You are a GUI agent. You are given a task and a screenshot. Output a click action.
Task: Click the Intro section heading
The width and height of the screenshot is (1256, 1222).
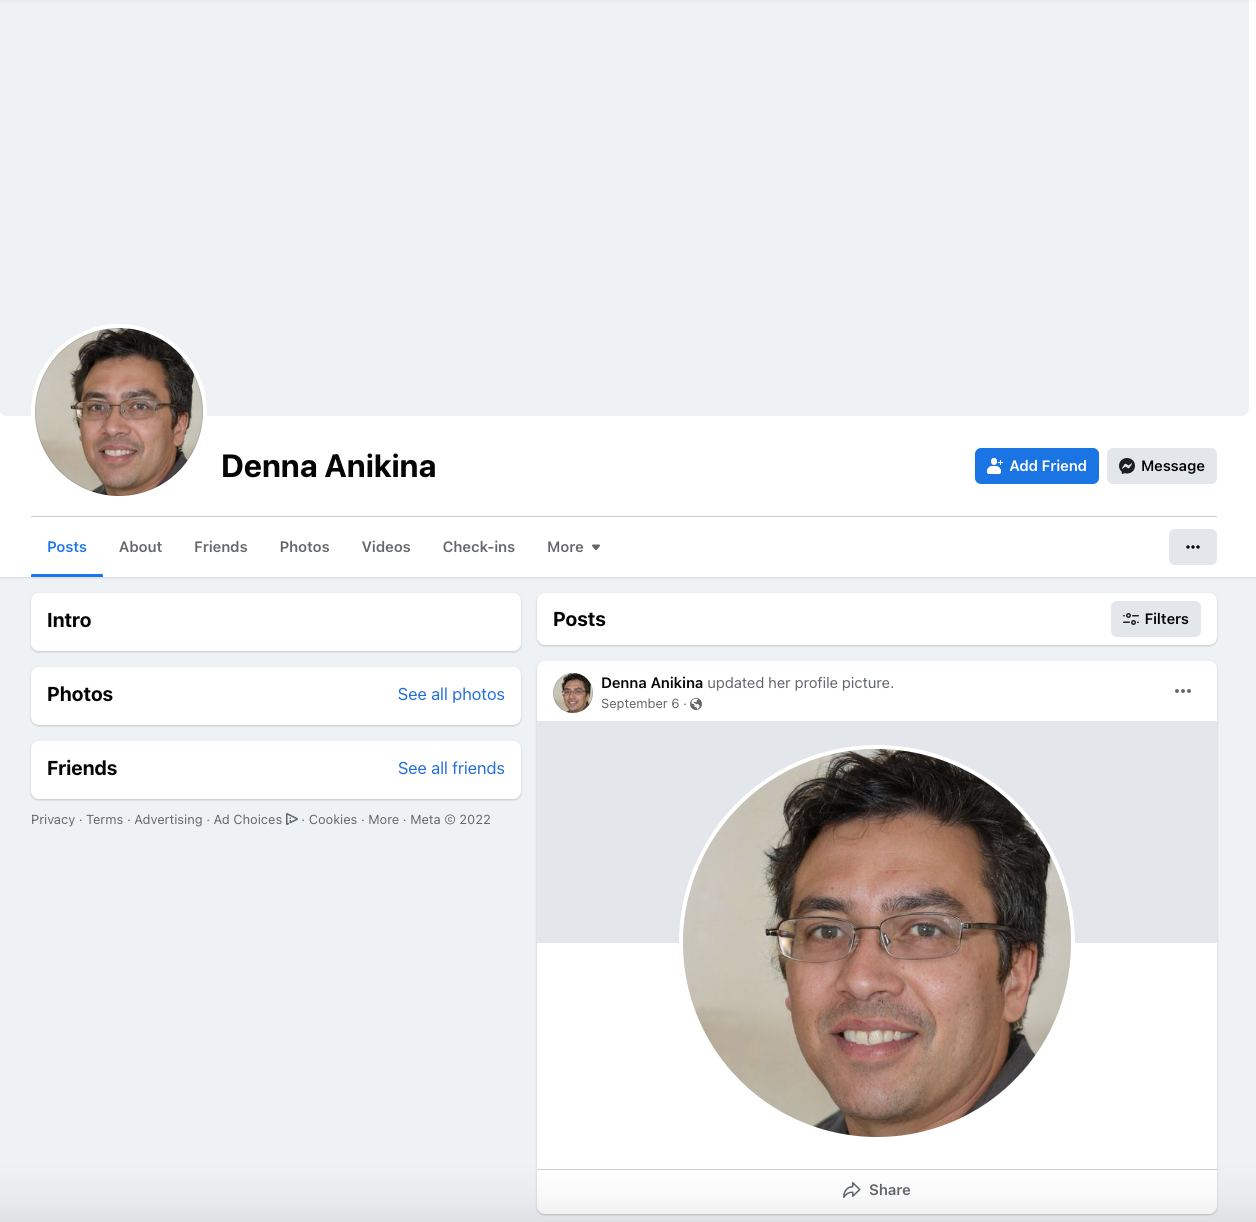point(69,620)
